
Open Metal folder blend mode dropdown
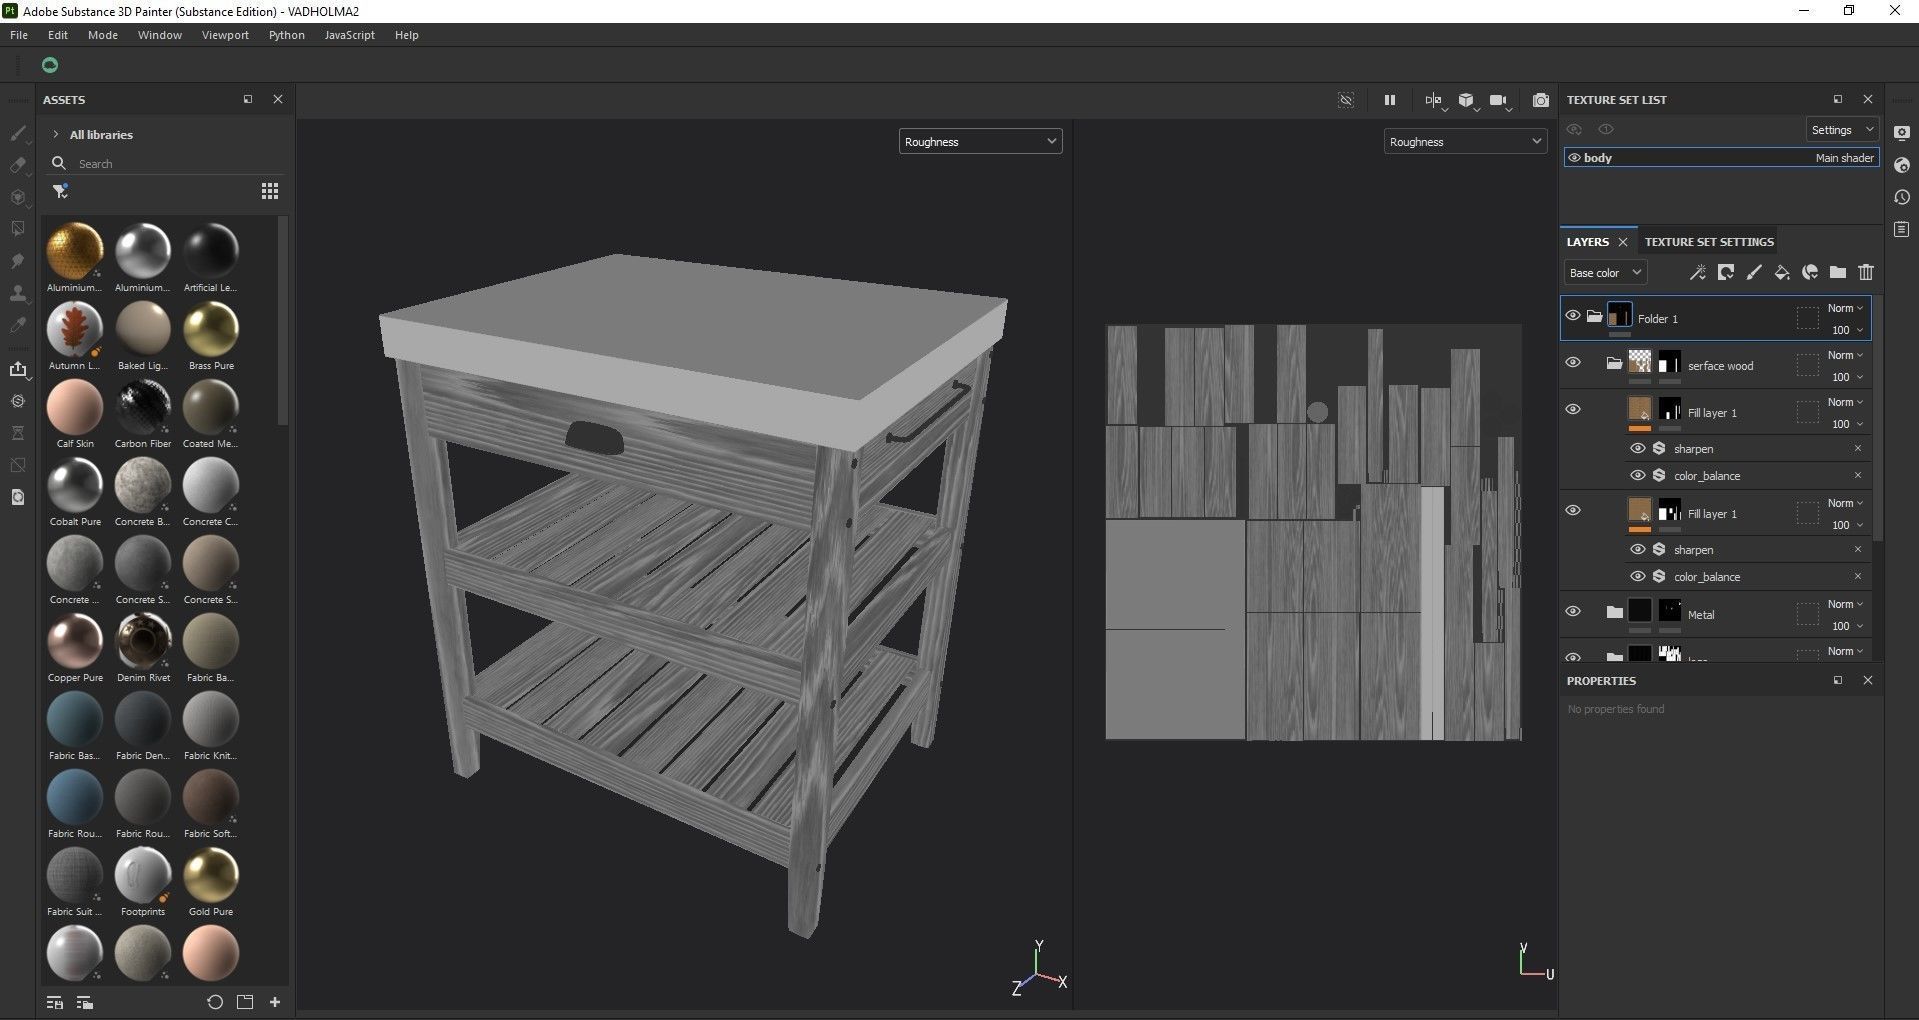click(x=1845, y=604)
